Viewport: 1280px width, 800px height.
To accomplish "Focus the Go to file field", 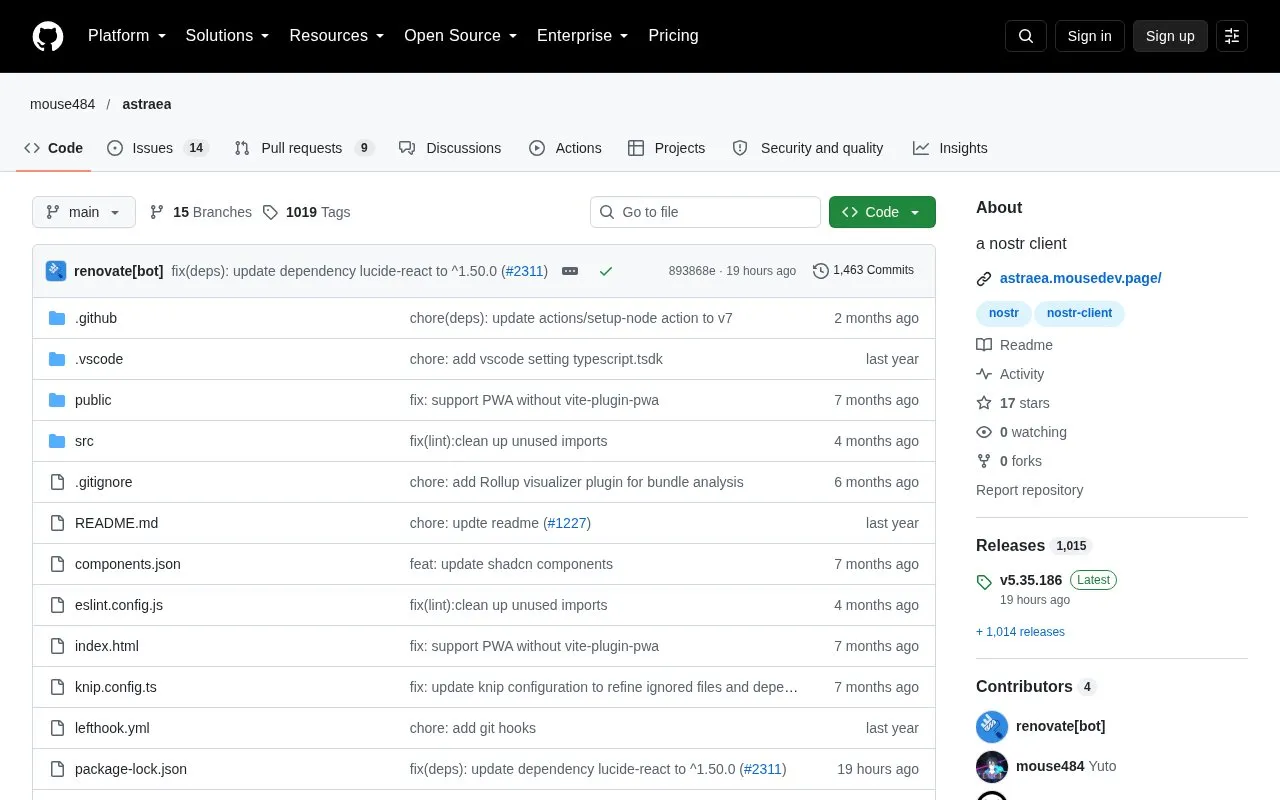I will pyautogui.click(x=705, y=212).
